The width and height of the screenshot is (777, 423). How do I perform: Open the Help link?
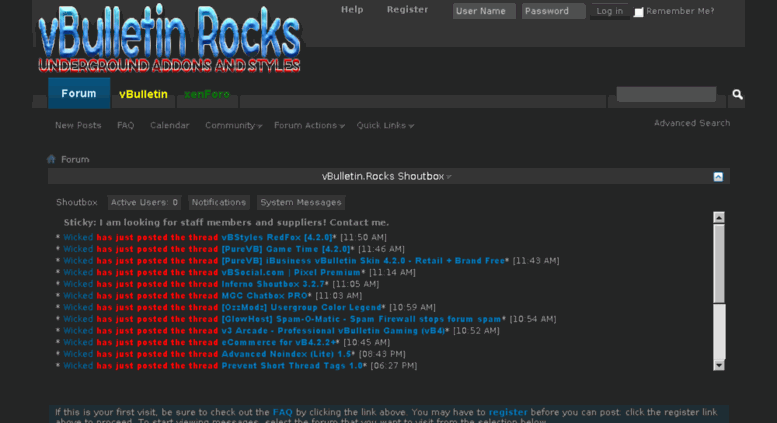click(352, 9)
